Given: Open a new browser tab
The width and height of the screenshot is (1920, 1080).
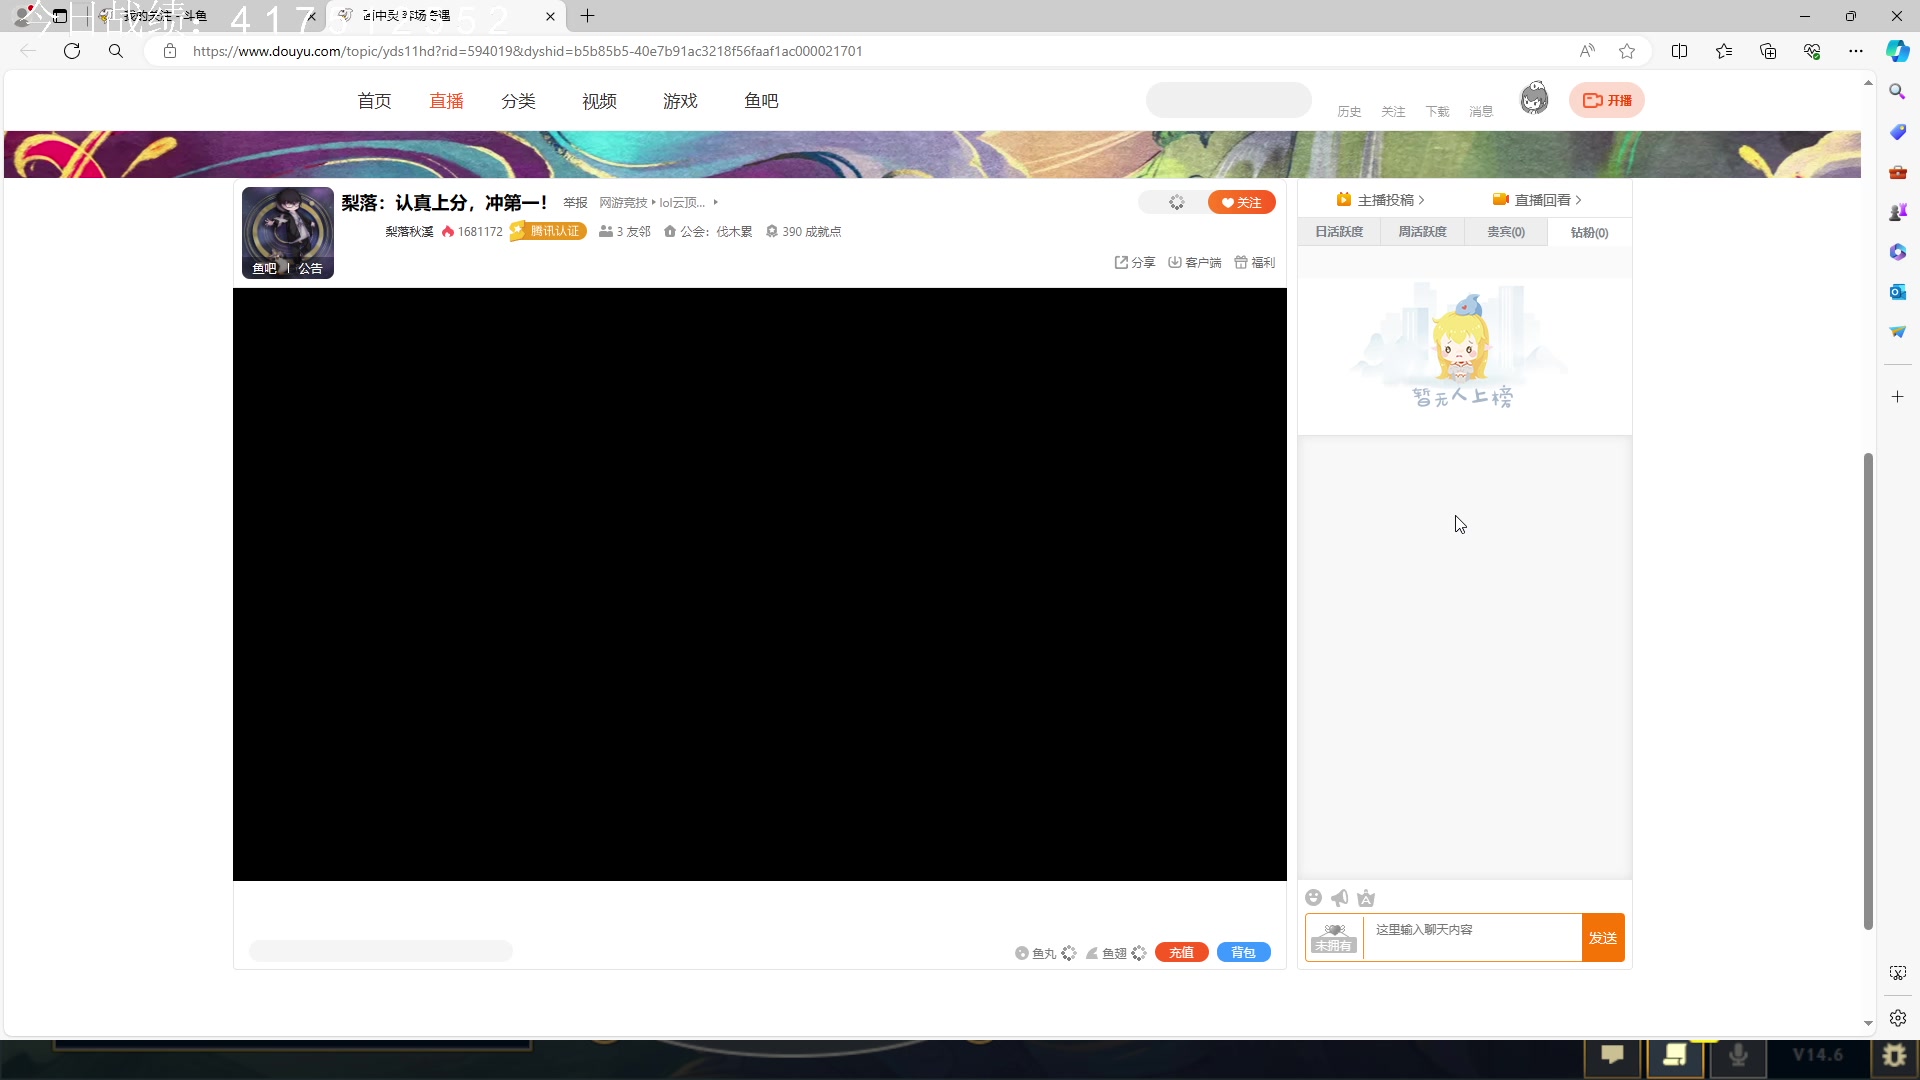Looking at the screenshot, I should click(x=587, y=16).
